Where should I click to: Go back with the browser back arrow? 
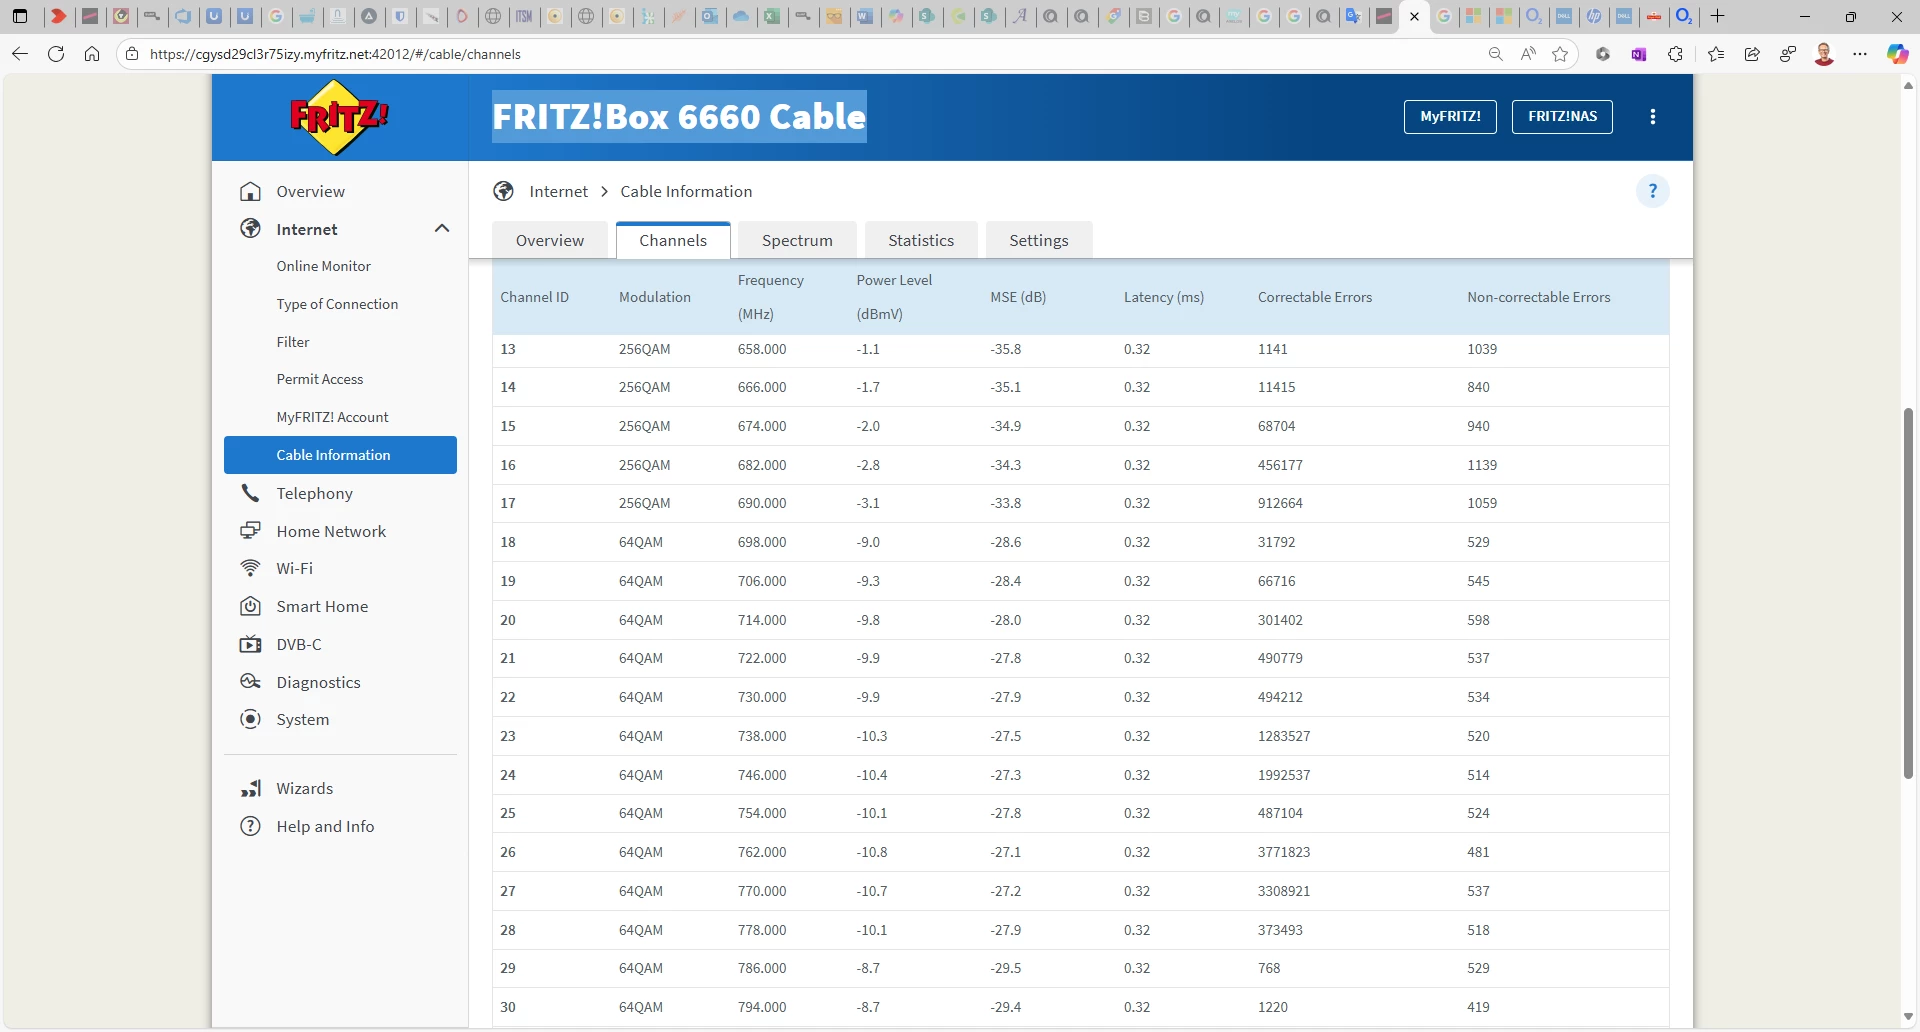[x=20, y=54]
